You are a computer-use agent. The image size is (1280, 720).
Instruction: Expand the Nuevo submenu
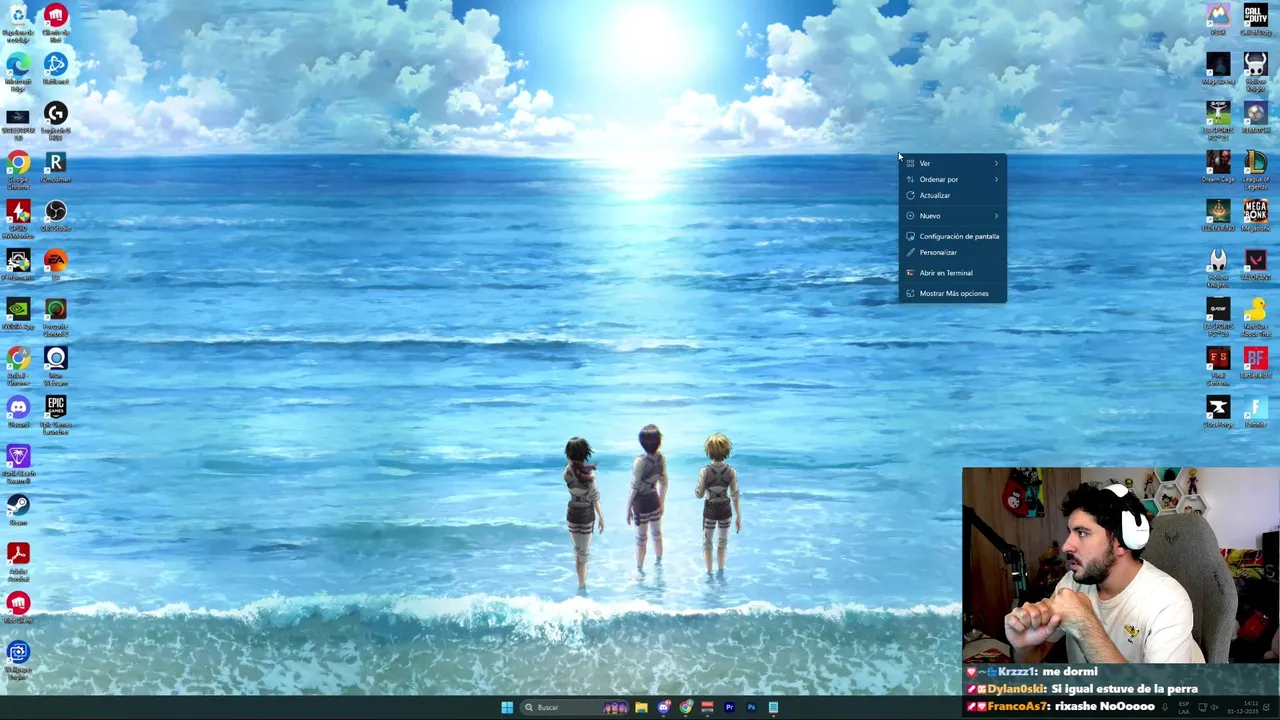[952, 216]
